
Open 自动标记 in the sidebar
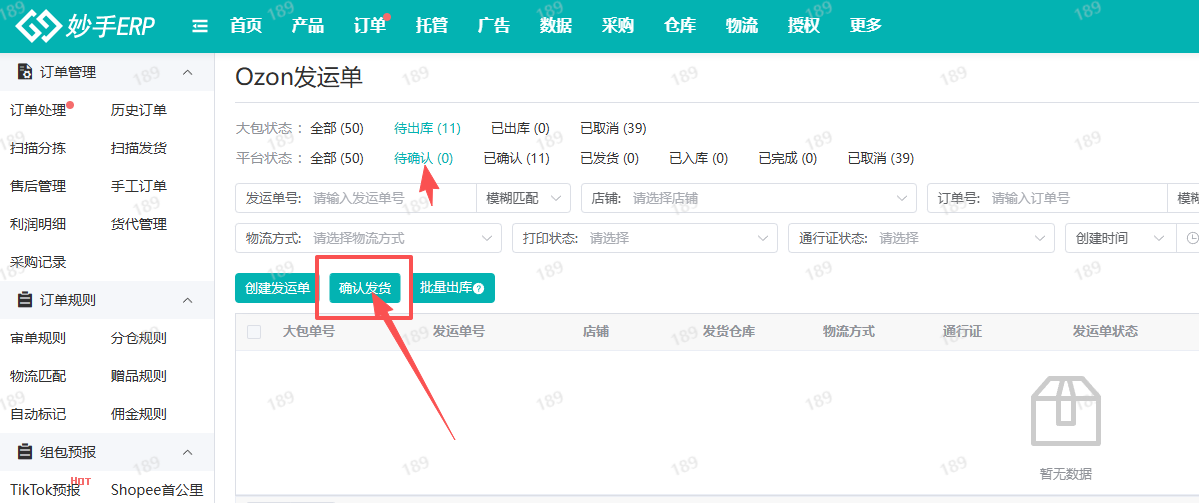38,414
